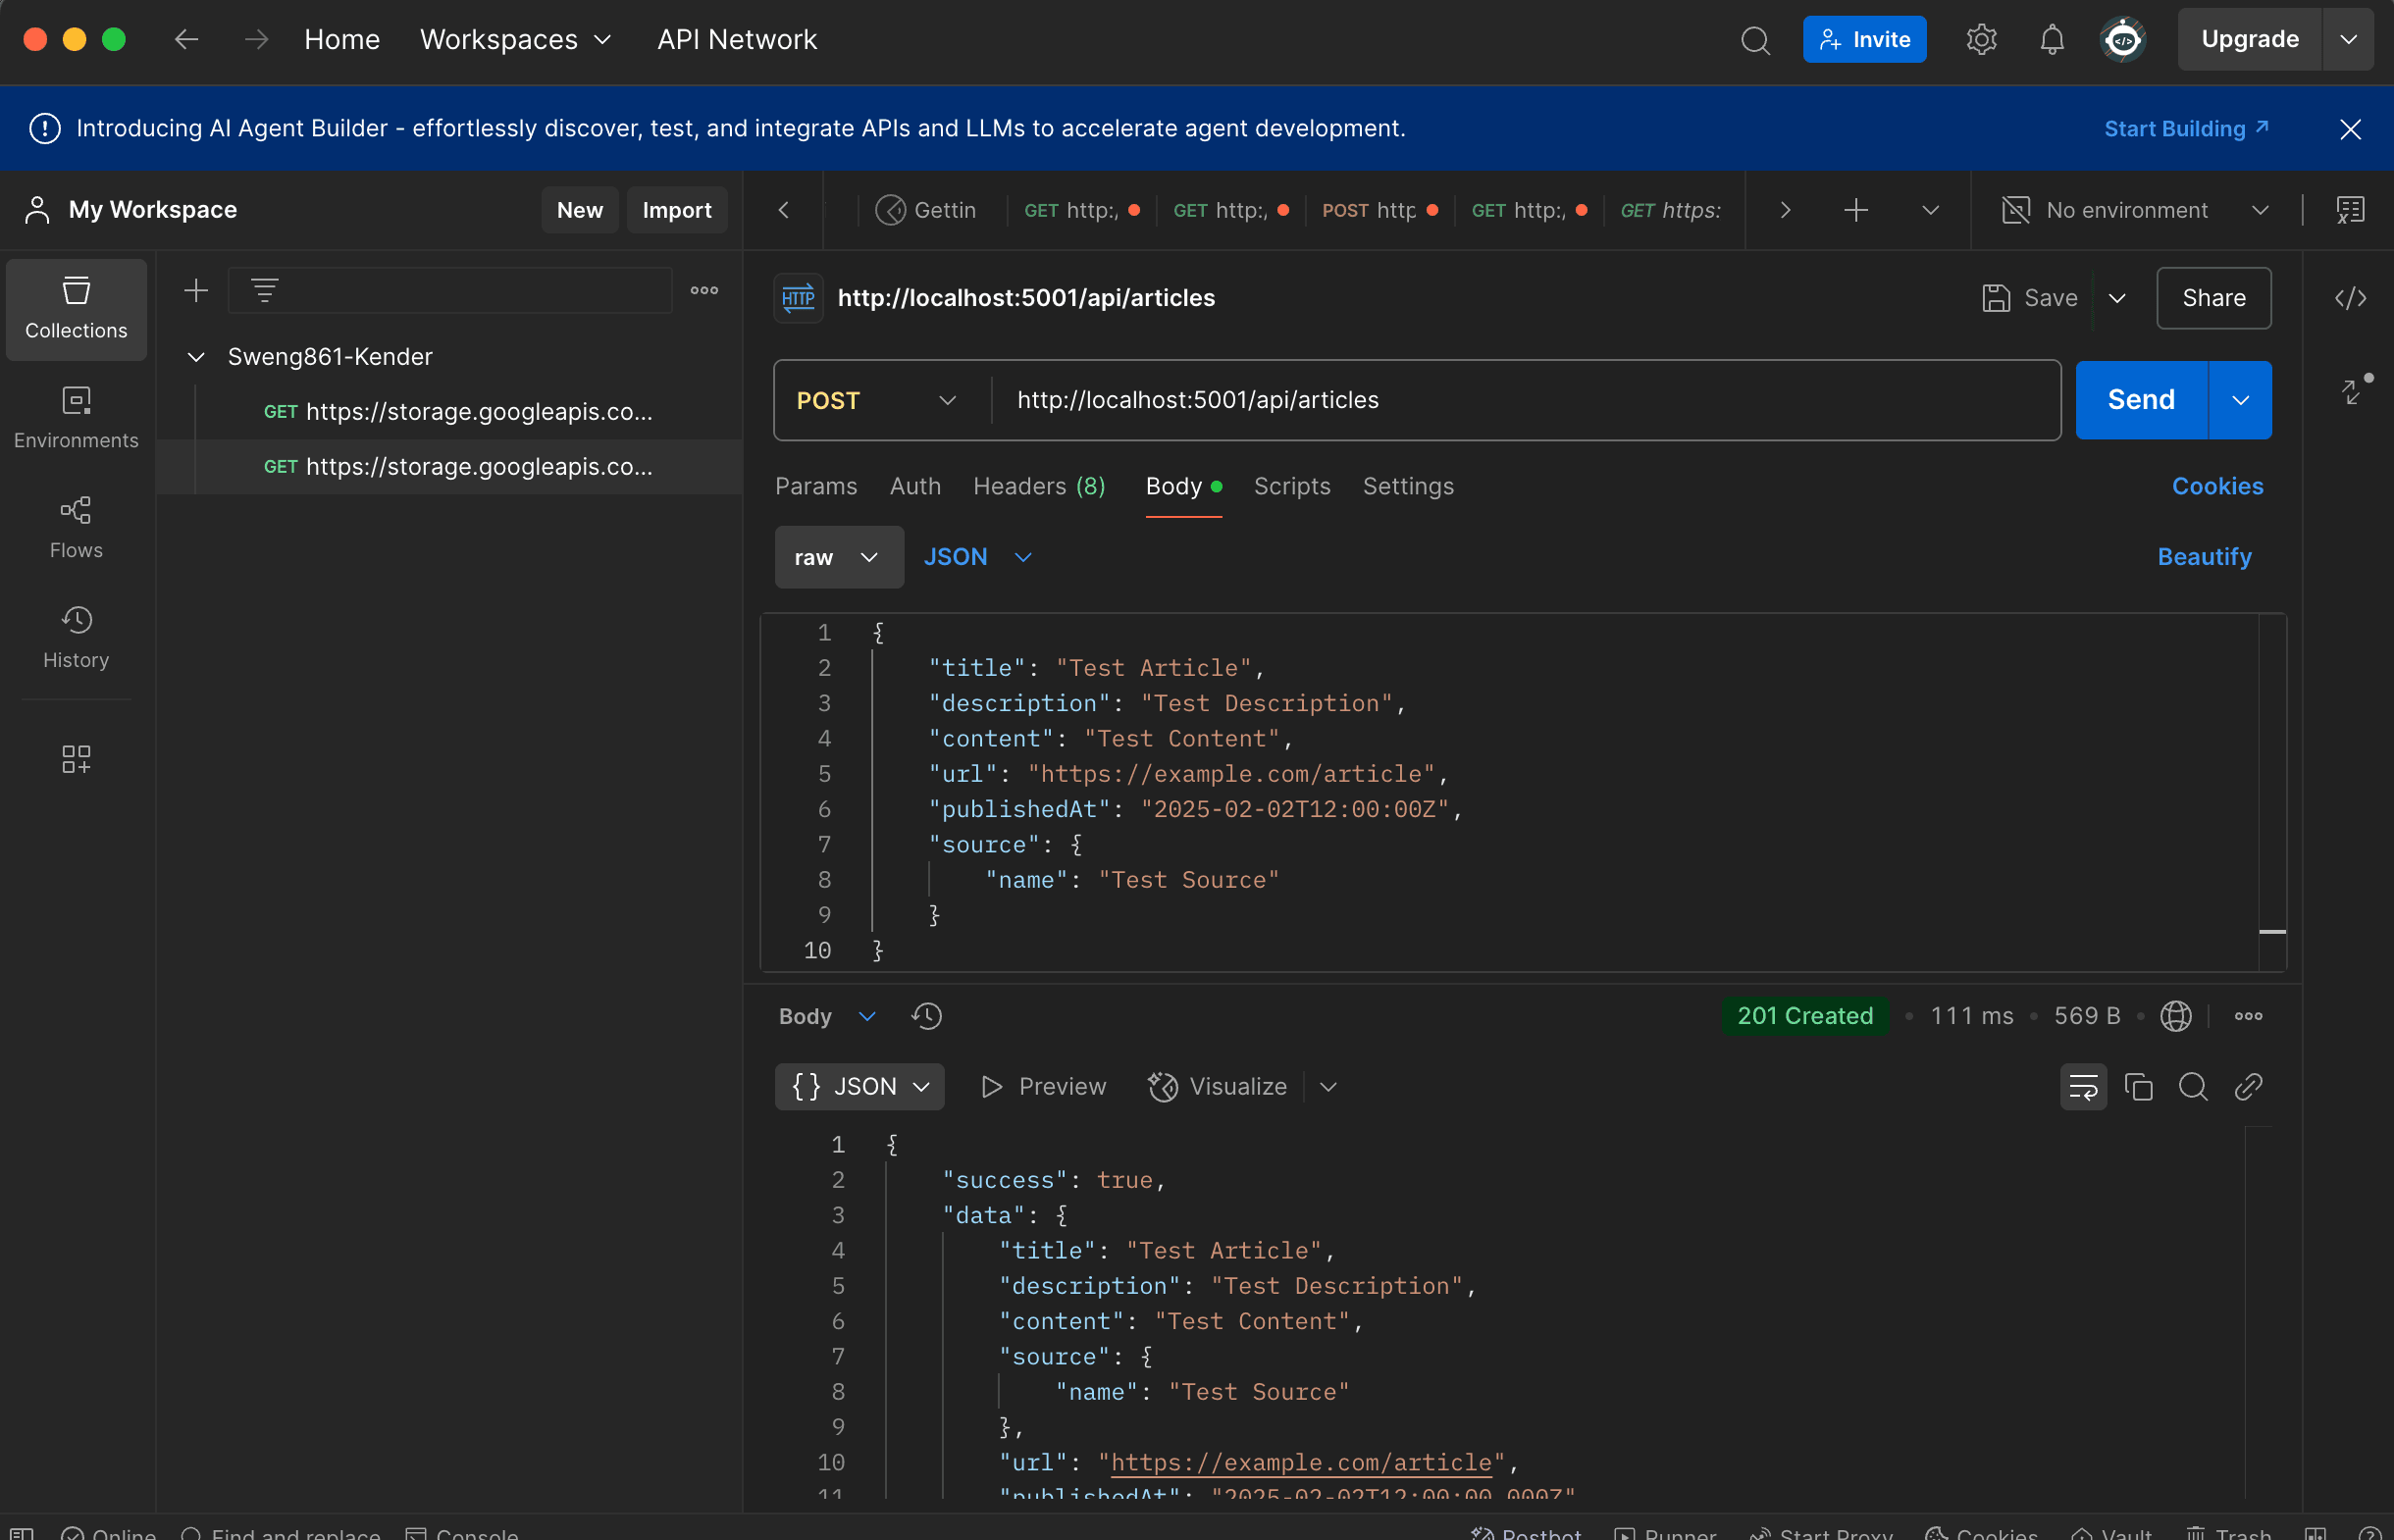Open notifications bell icon
This screenshot has height=1540, width=2394.
point(2051,40)
